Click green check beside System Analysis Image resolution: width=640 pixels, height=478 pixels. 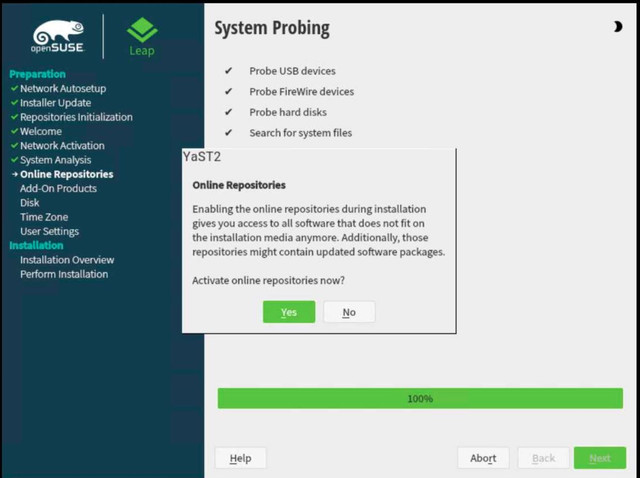pyautogui.click(x=15, y=160)
